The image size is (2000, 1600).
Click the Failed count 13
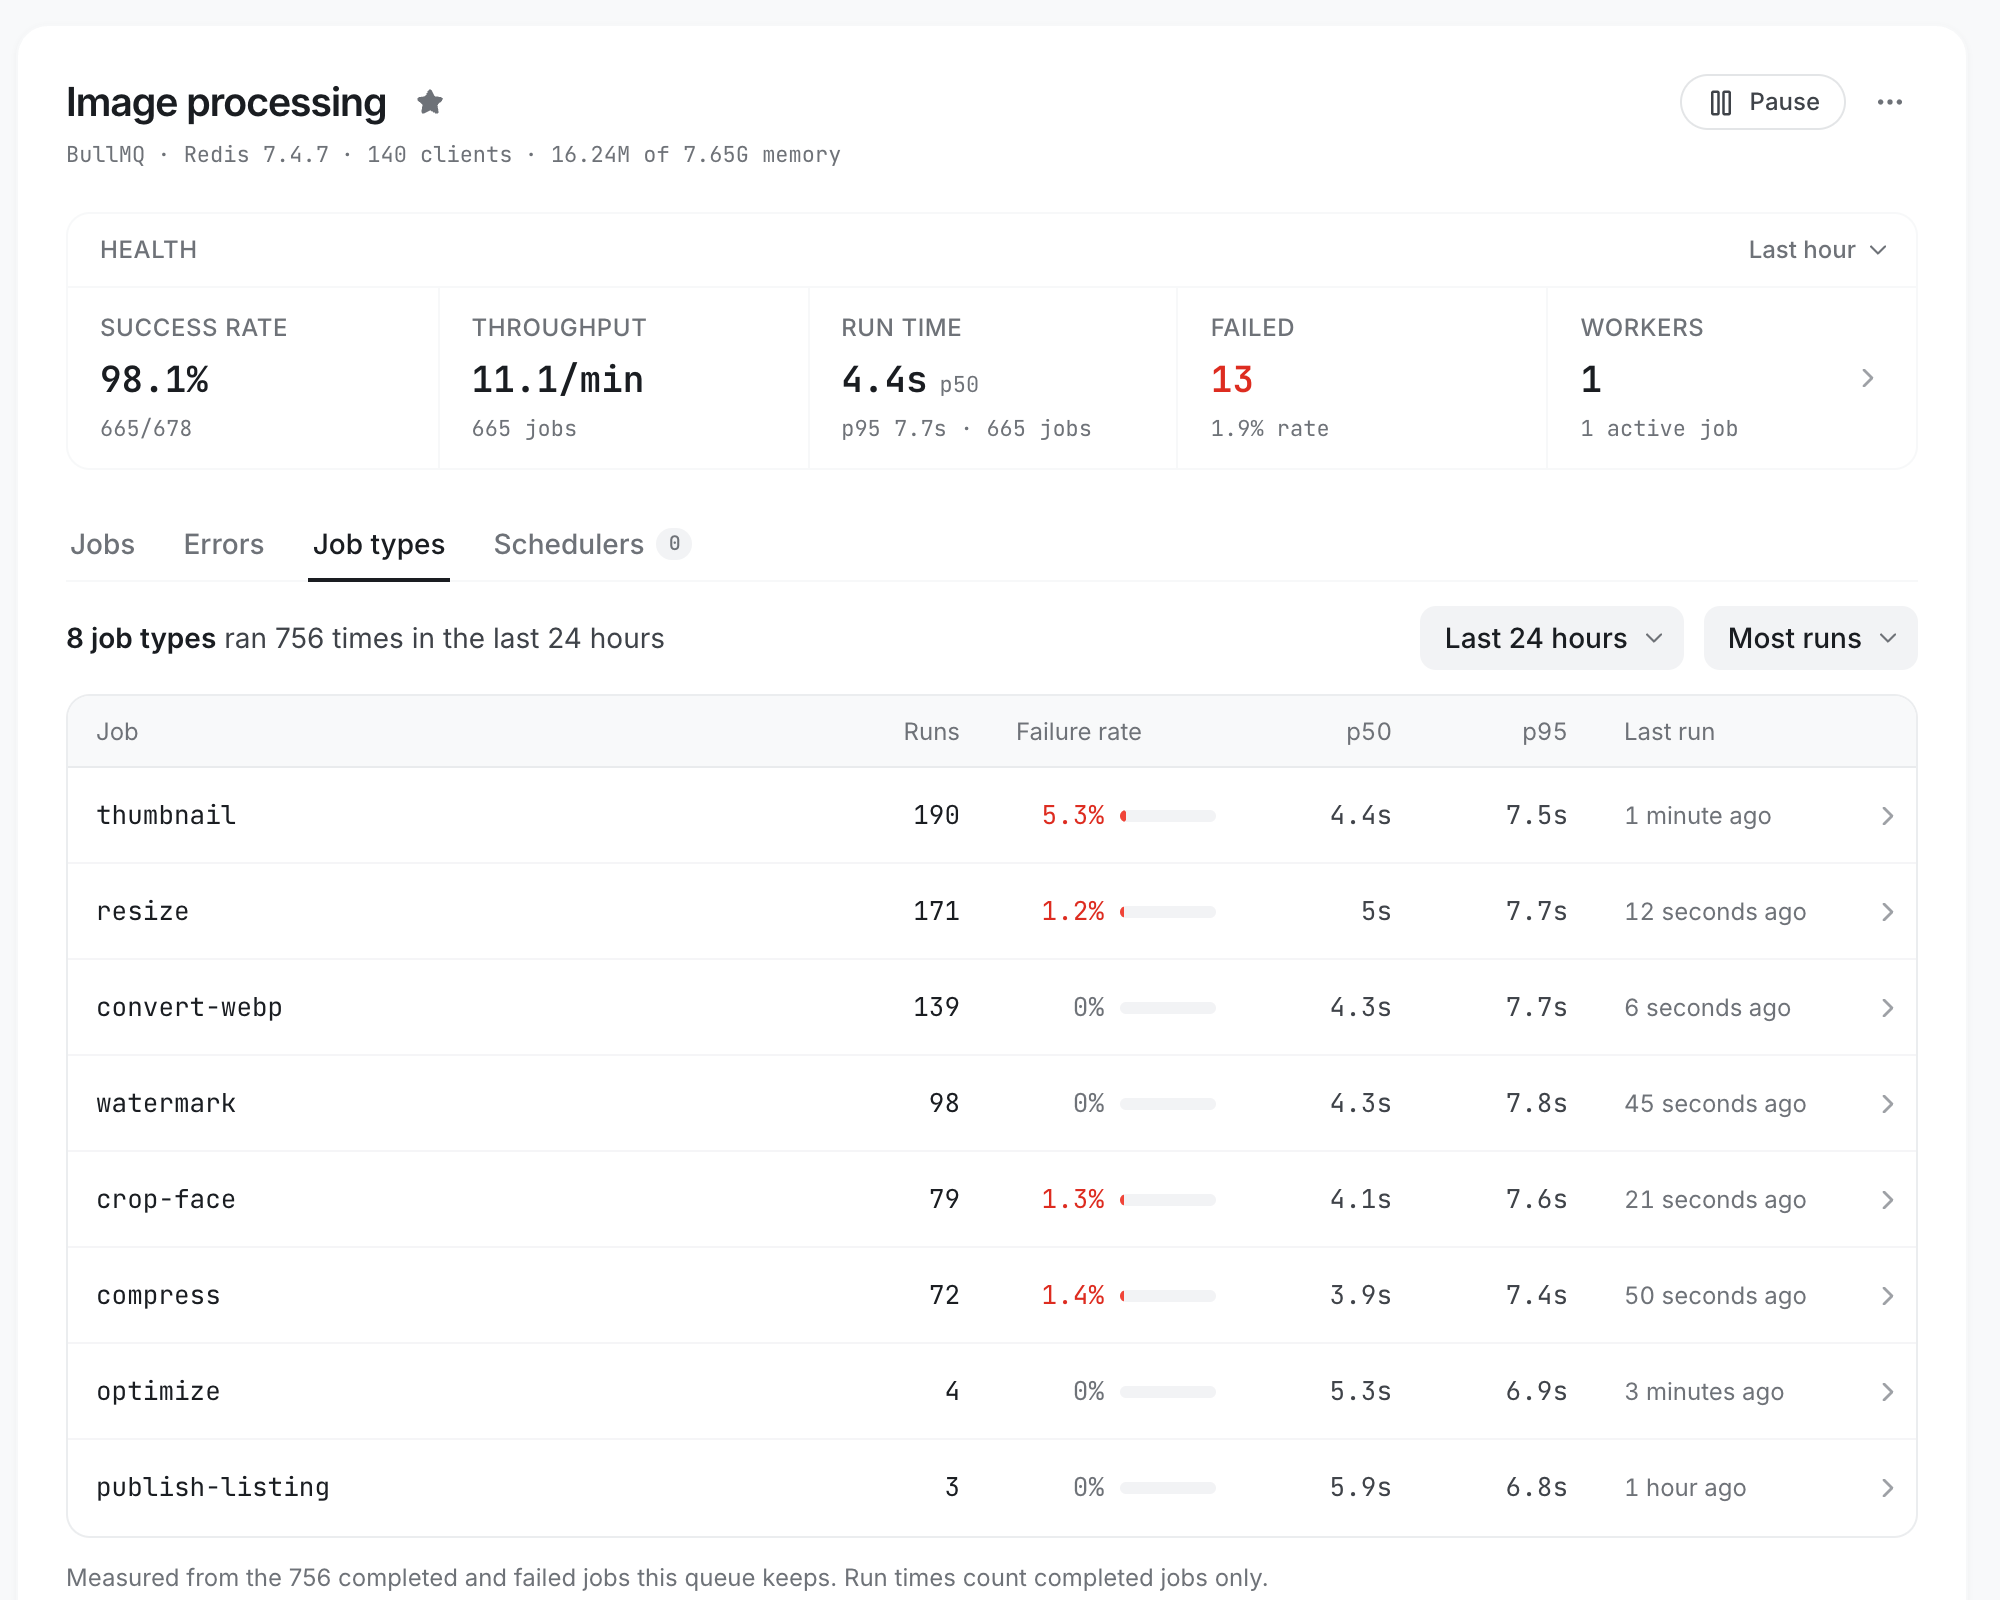(1231, 380)
